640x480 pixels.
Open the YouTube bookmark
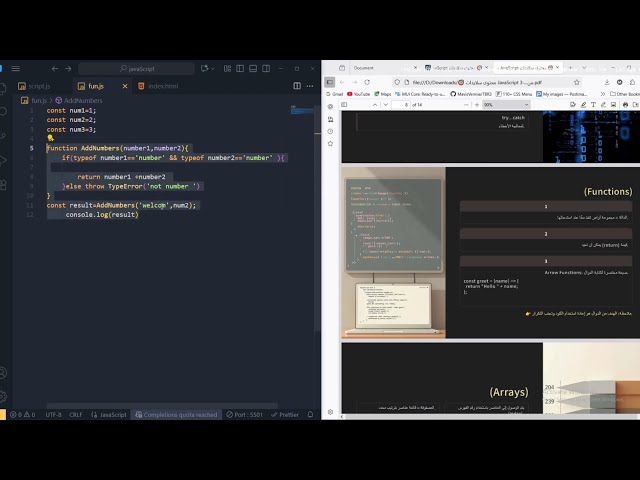(358, 94)
